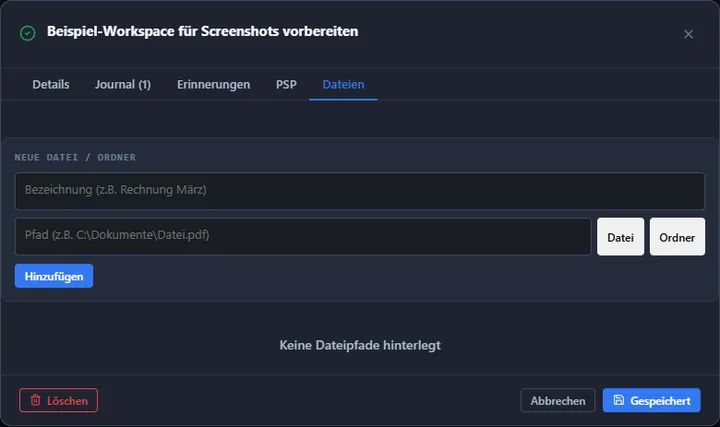Click into the Pfad input field

click(303, 236)
